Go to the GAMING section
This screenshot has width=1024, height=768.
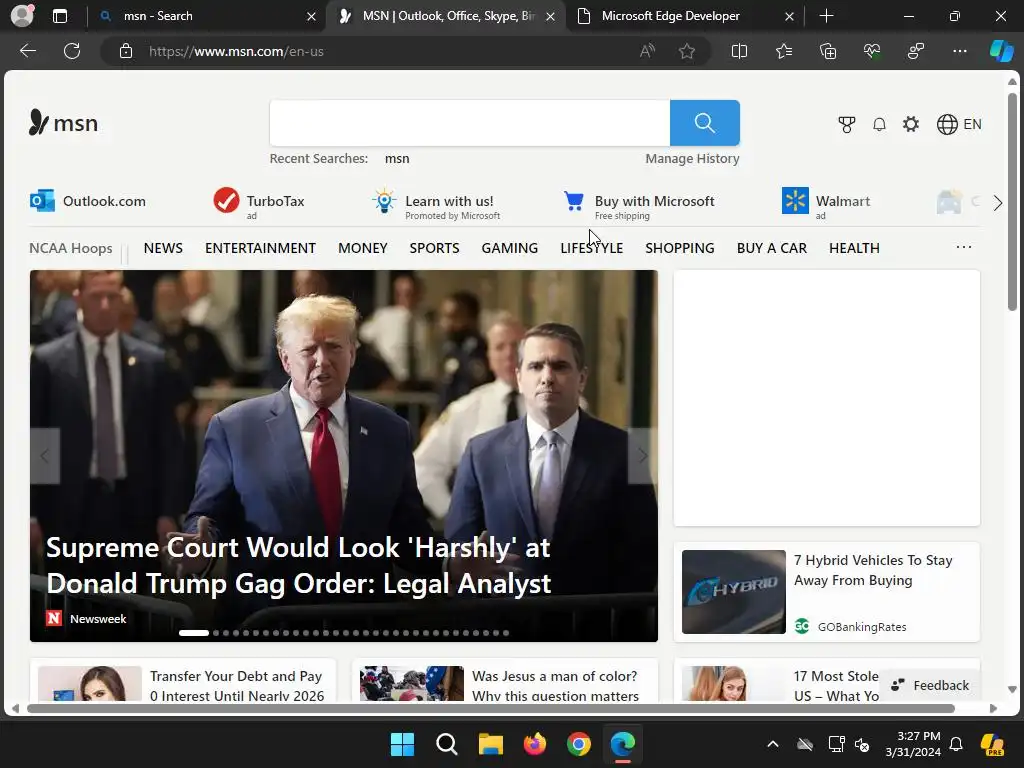point(510,248)
